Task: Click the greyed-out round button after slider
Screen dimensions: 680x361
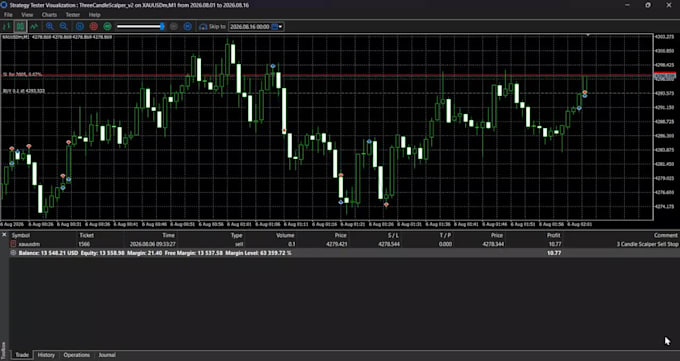Action: pos(174,26)
